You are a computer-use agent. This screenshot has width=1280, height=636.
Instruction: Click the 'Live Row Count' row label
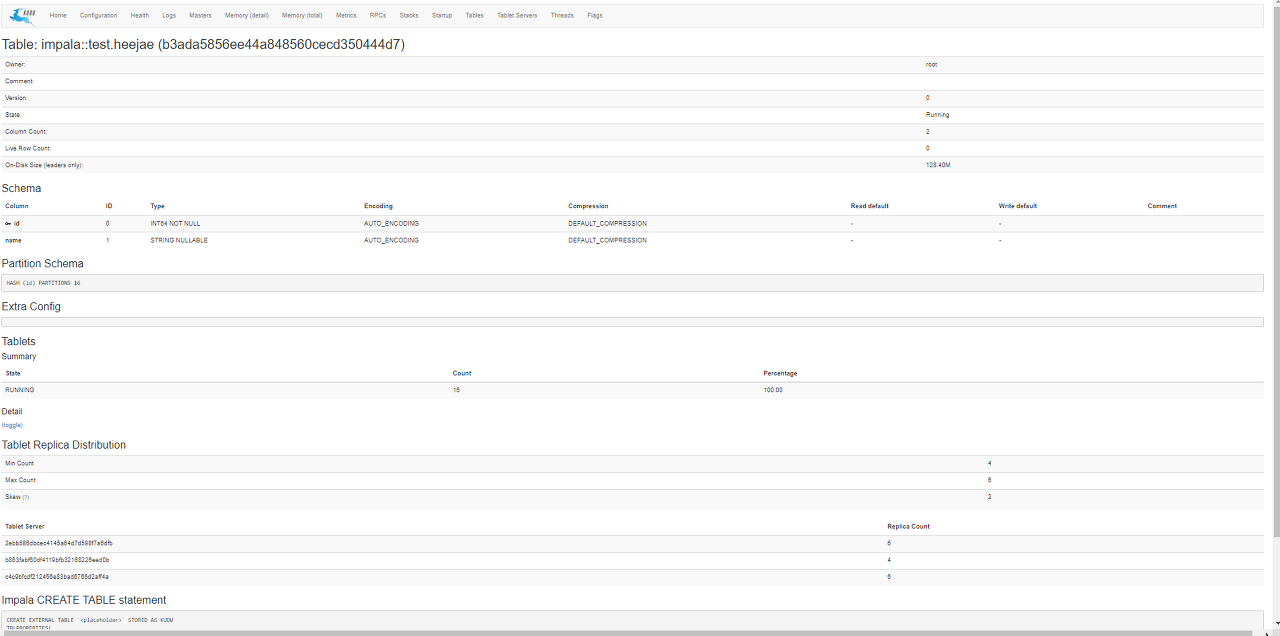tap(28, 148)
